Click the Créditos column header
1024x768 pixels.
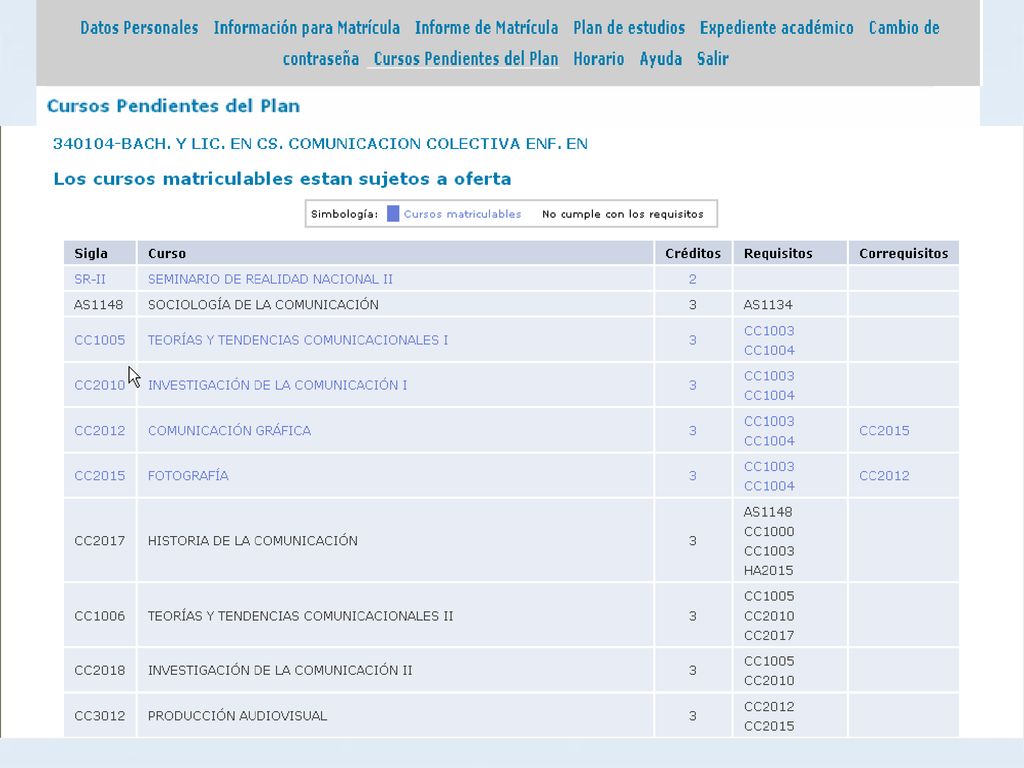[x=693, y=253]
